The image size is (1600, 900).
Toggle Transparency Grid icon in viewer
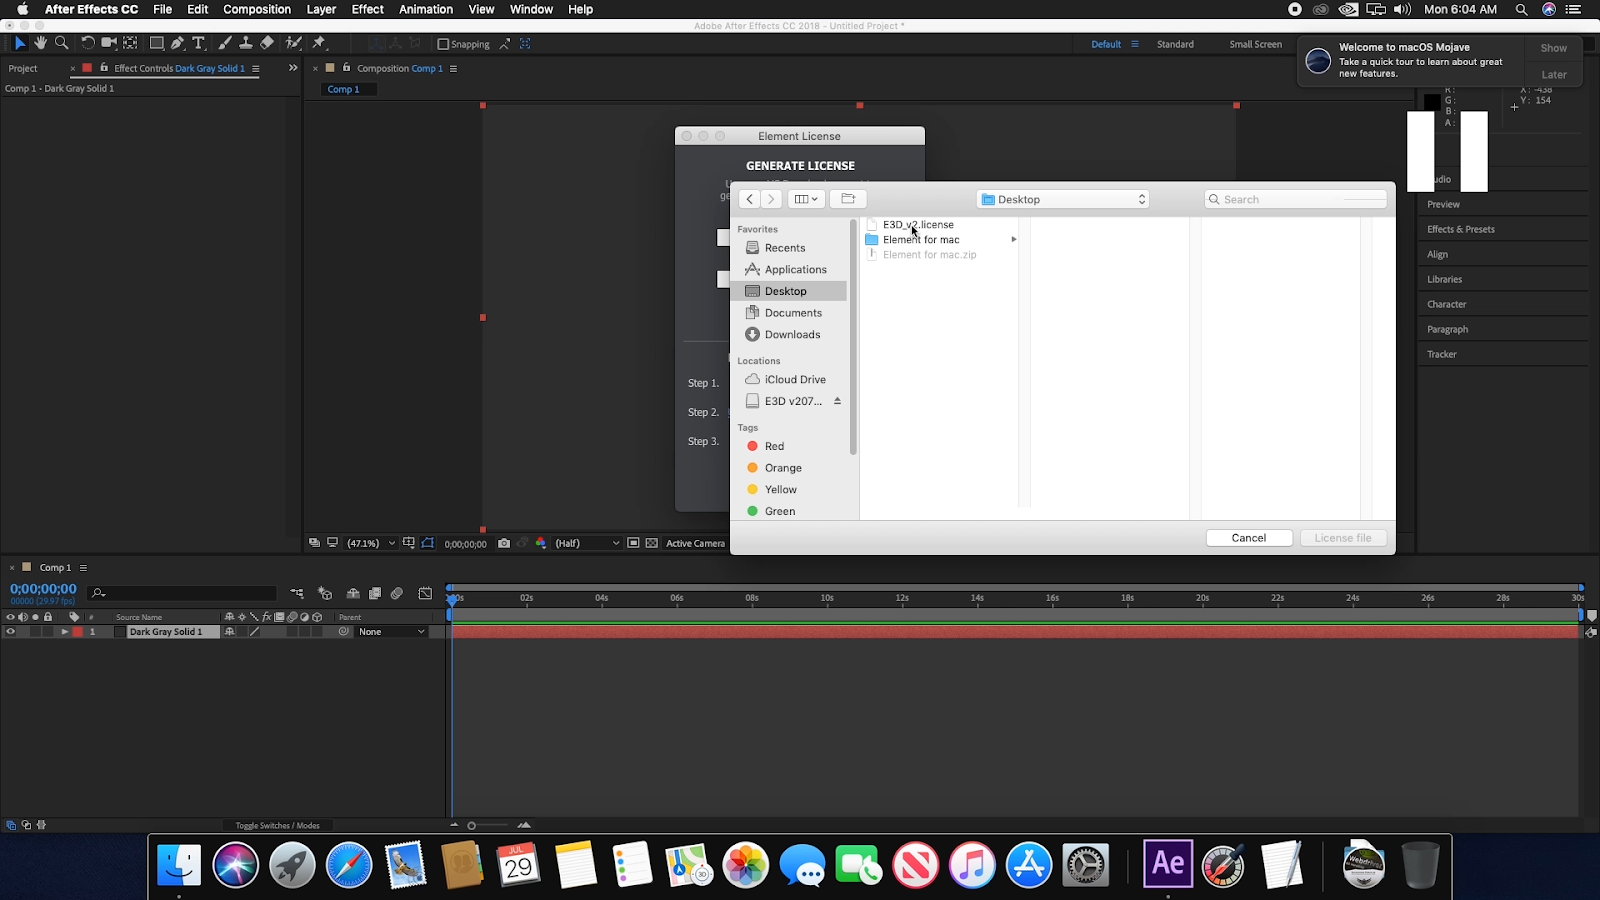[652, 543]
